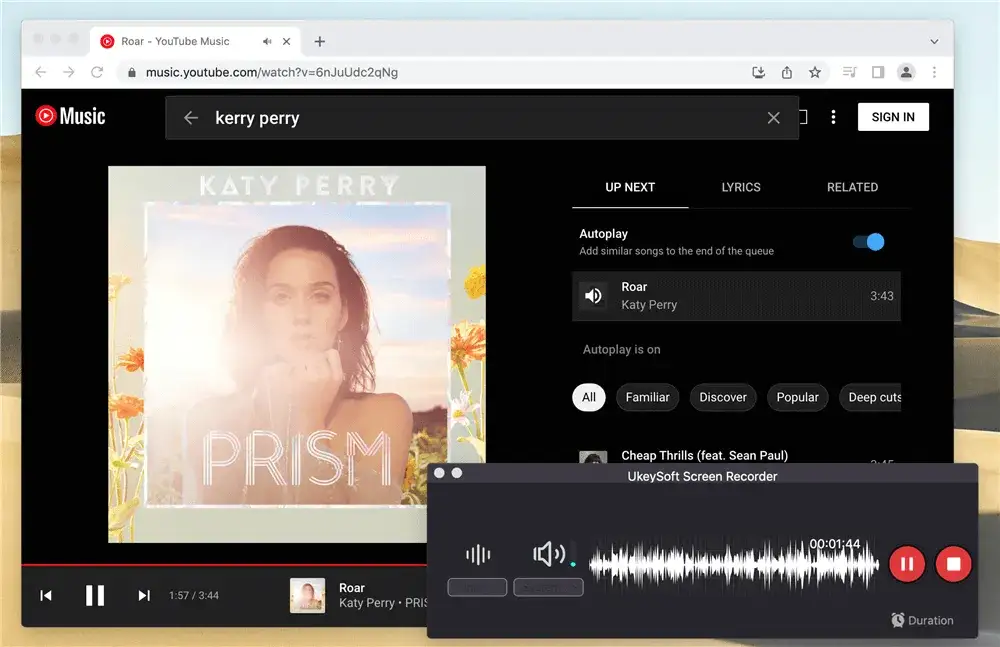Open the browser profile menu

[x=906, y=72]
